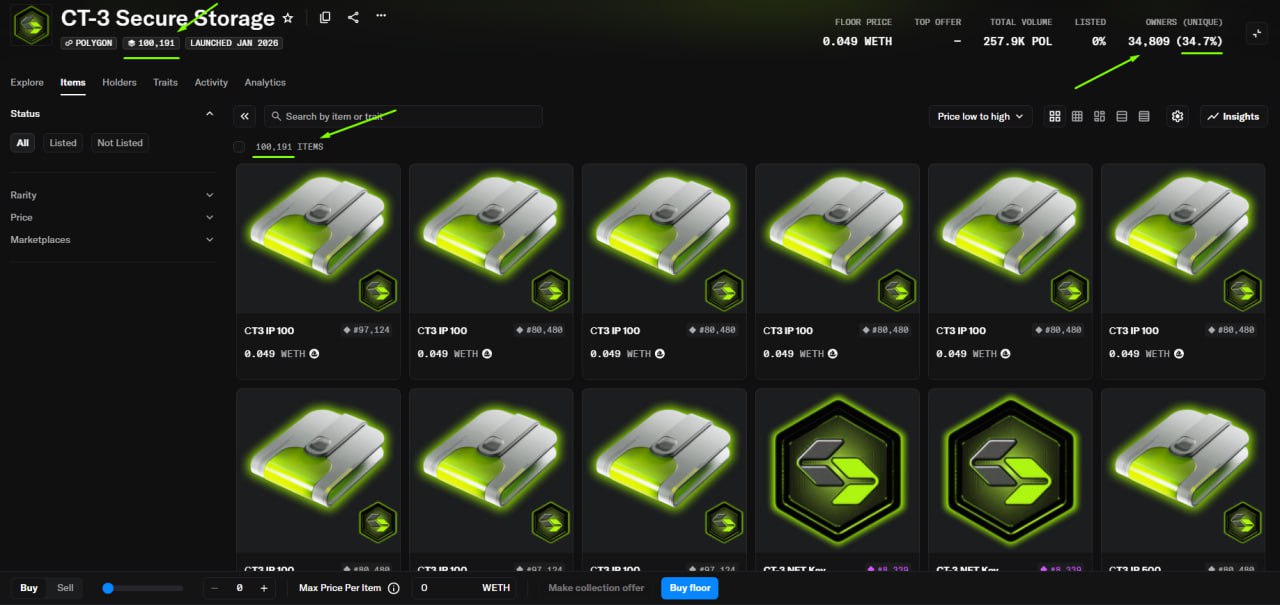Click the Top Offer stat value
This screenshot has width=1280, height=605.
958,41
